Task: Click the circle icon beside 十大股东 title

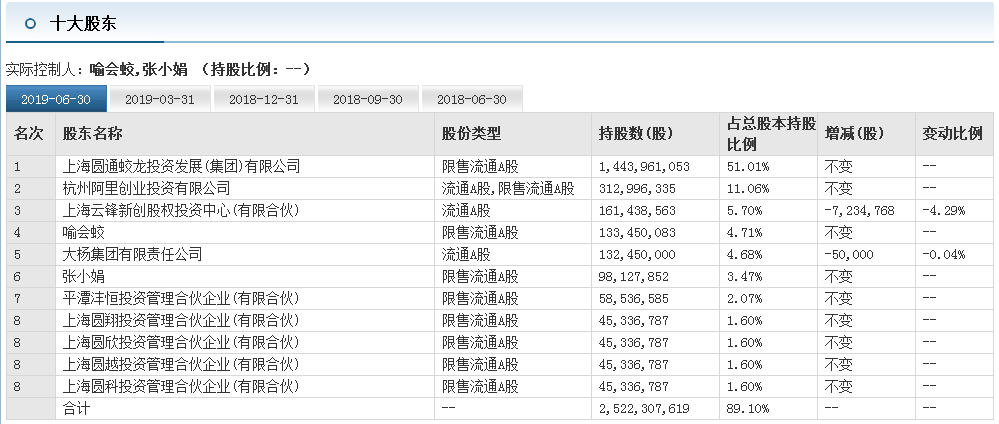Action: click(x=32, y=22)
